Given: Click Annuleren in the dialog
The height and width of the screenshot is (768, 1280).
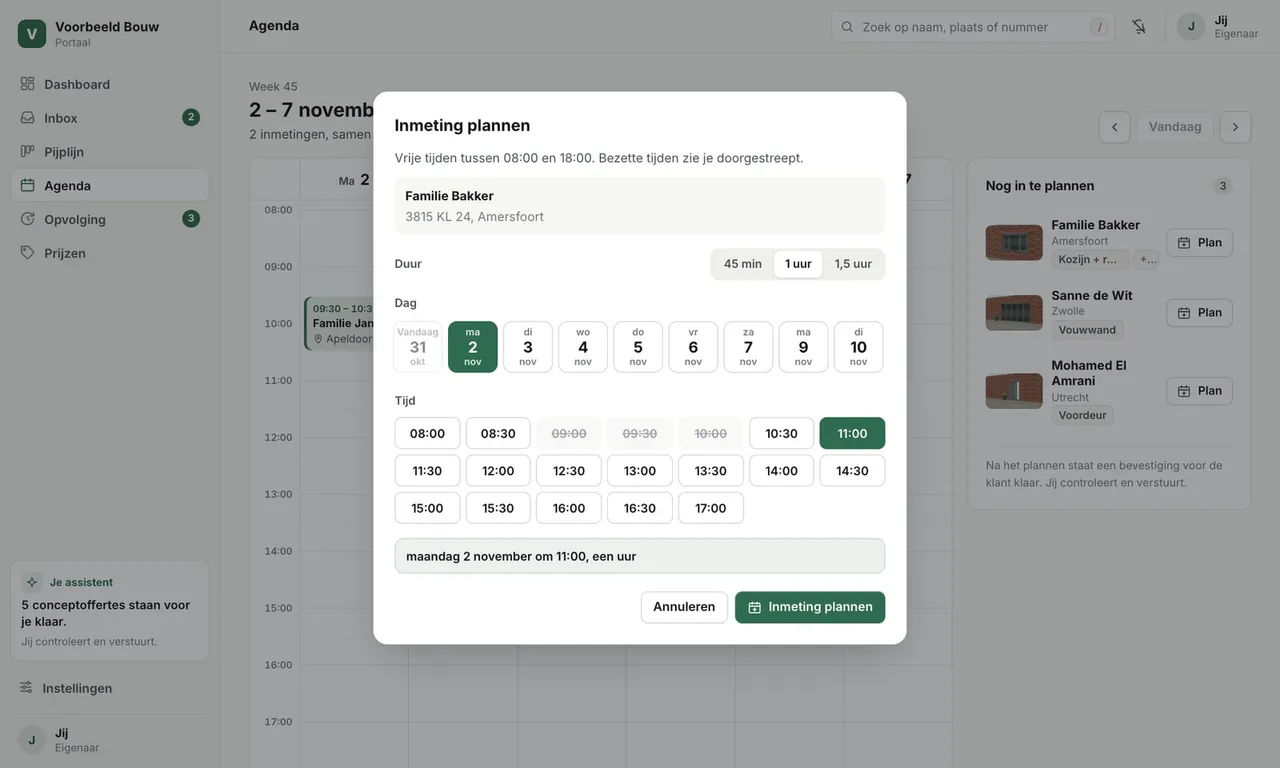Looking at the screenshot, I should pyautogui.click(x=684, y=607).
